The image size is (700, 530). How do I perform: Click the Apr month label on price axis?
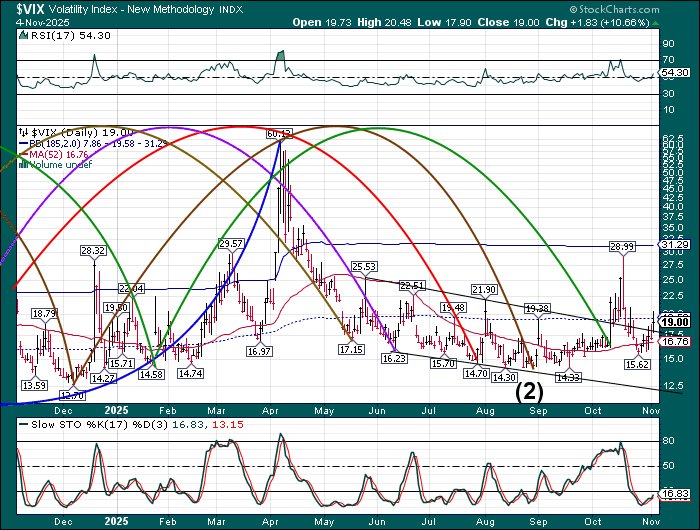point(270,411)
